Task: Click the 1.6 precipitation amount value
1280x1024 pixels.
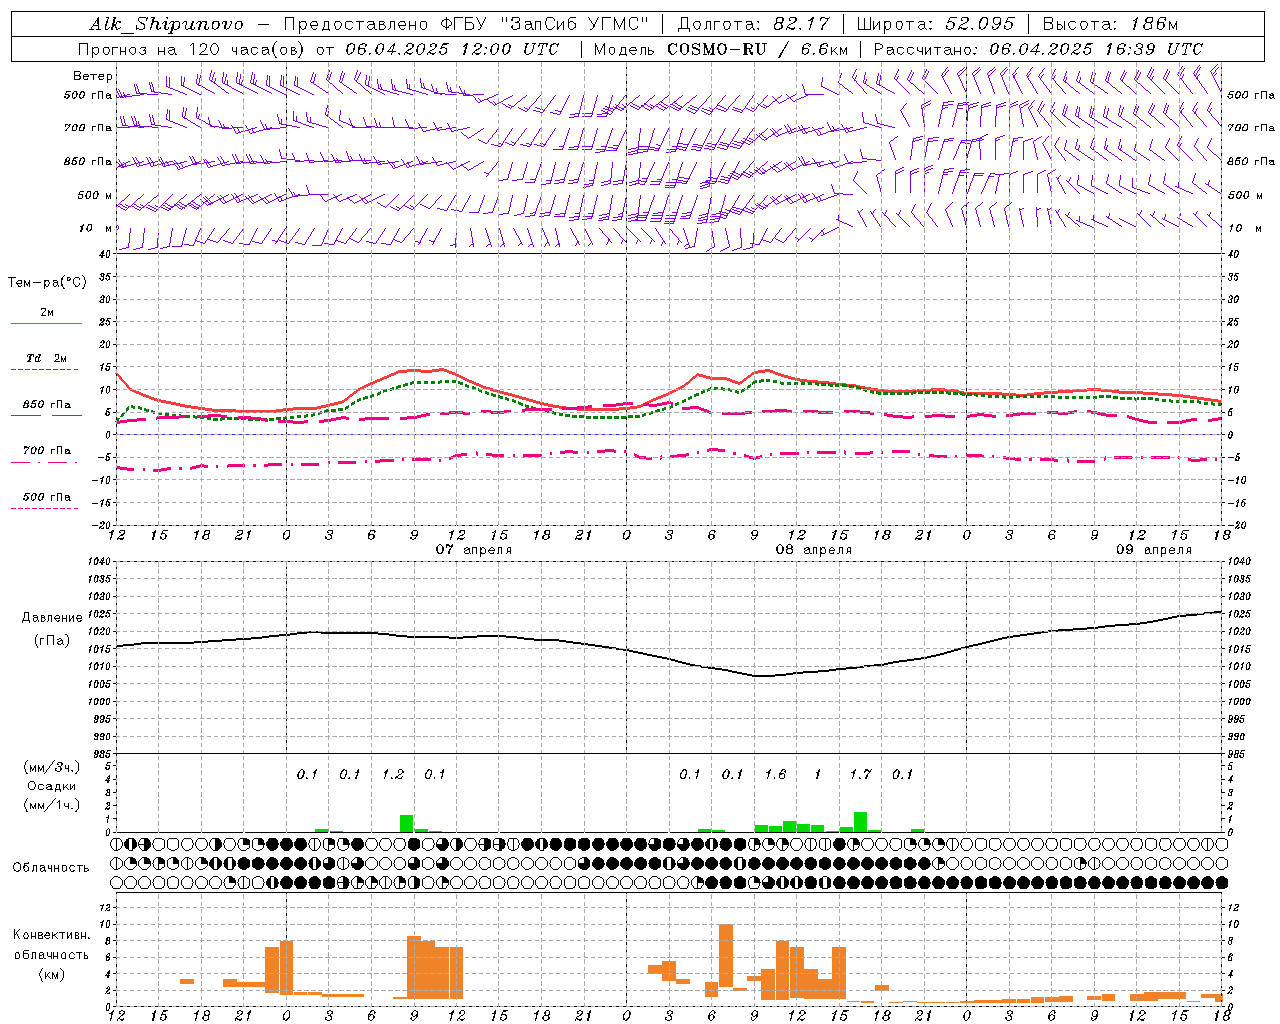Action: tap(775, 774)
